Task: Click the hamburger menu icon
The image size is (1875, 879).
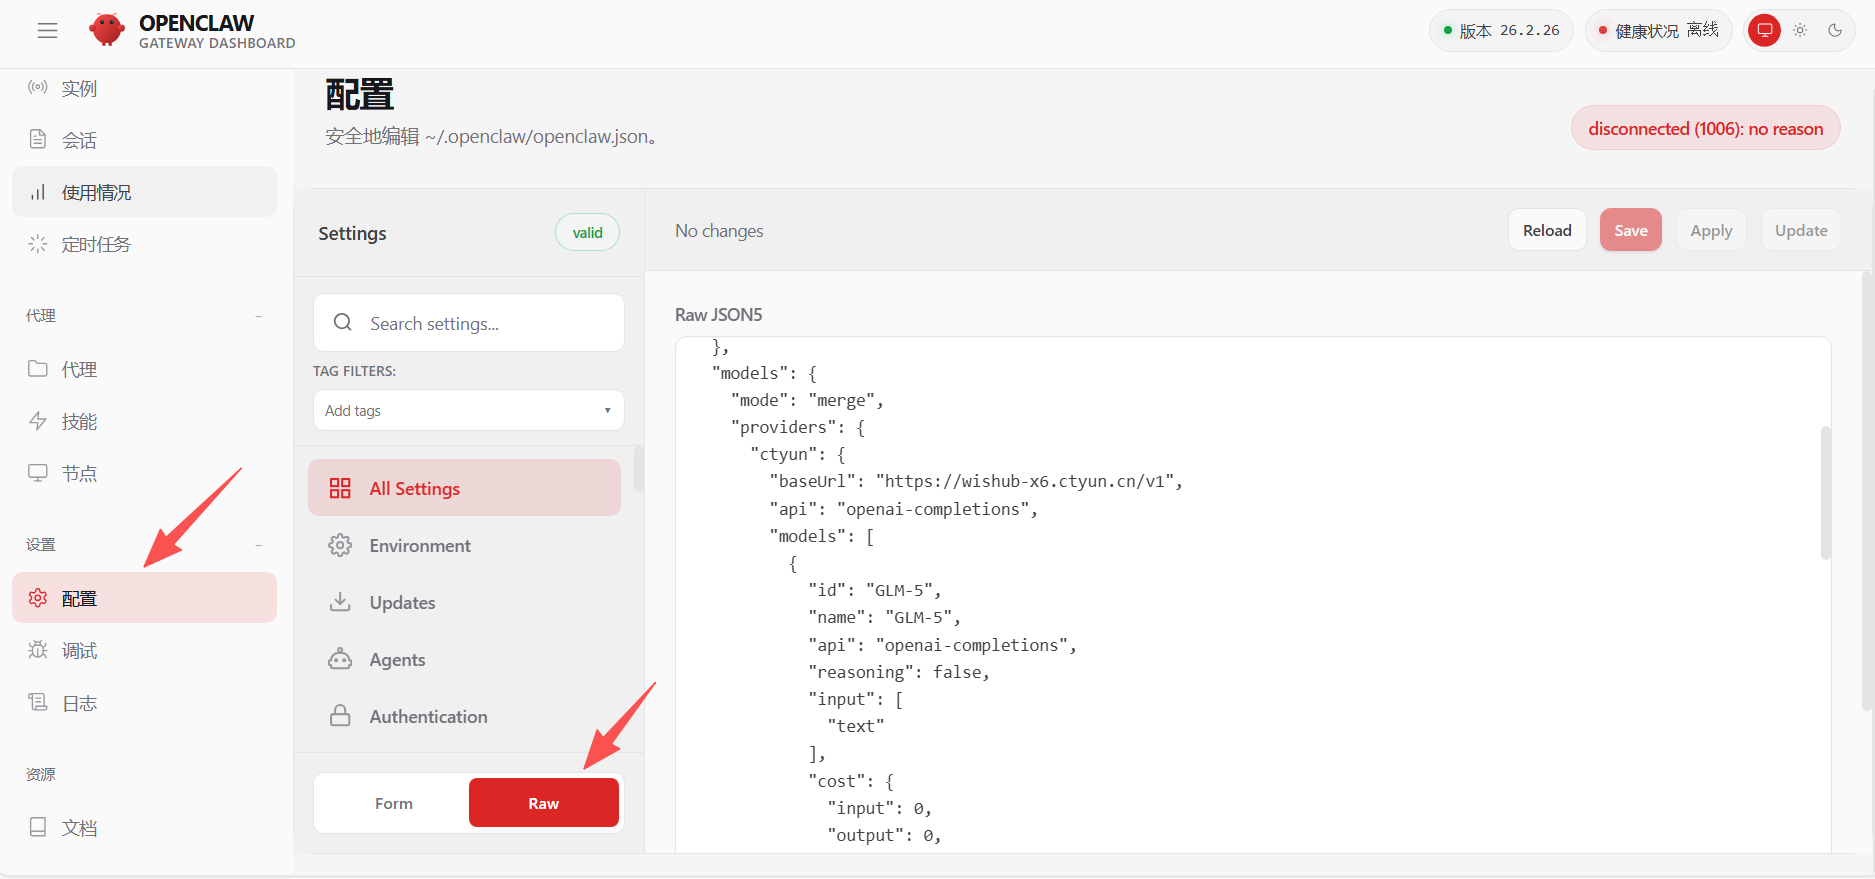Action: tap(47, 31)
